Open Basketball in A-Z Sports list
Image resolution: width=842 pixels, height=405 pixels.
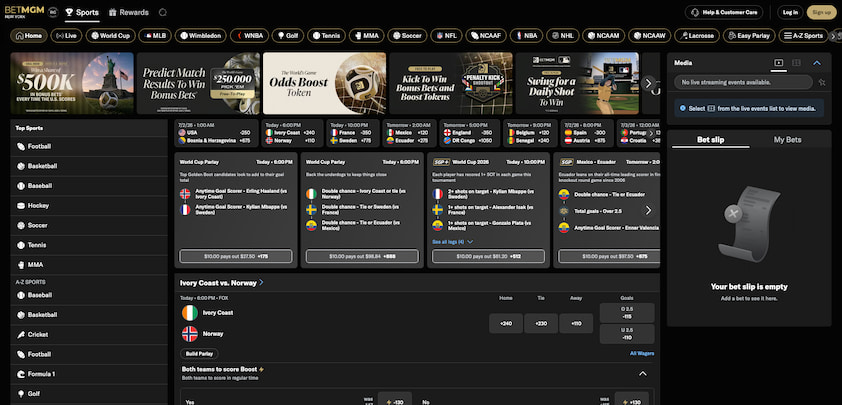pyautogui.click(x=89, y=315)
